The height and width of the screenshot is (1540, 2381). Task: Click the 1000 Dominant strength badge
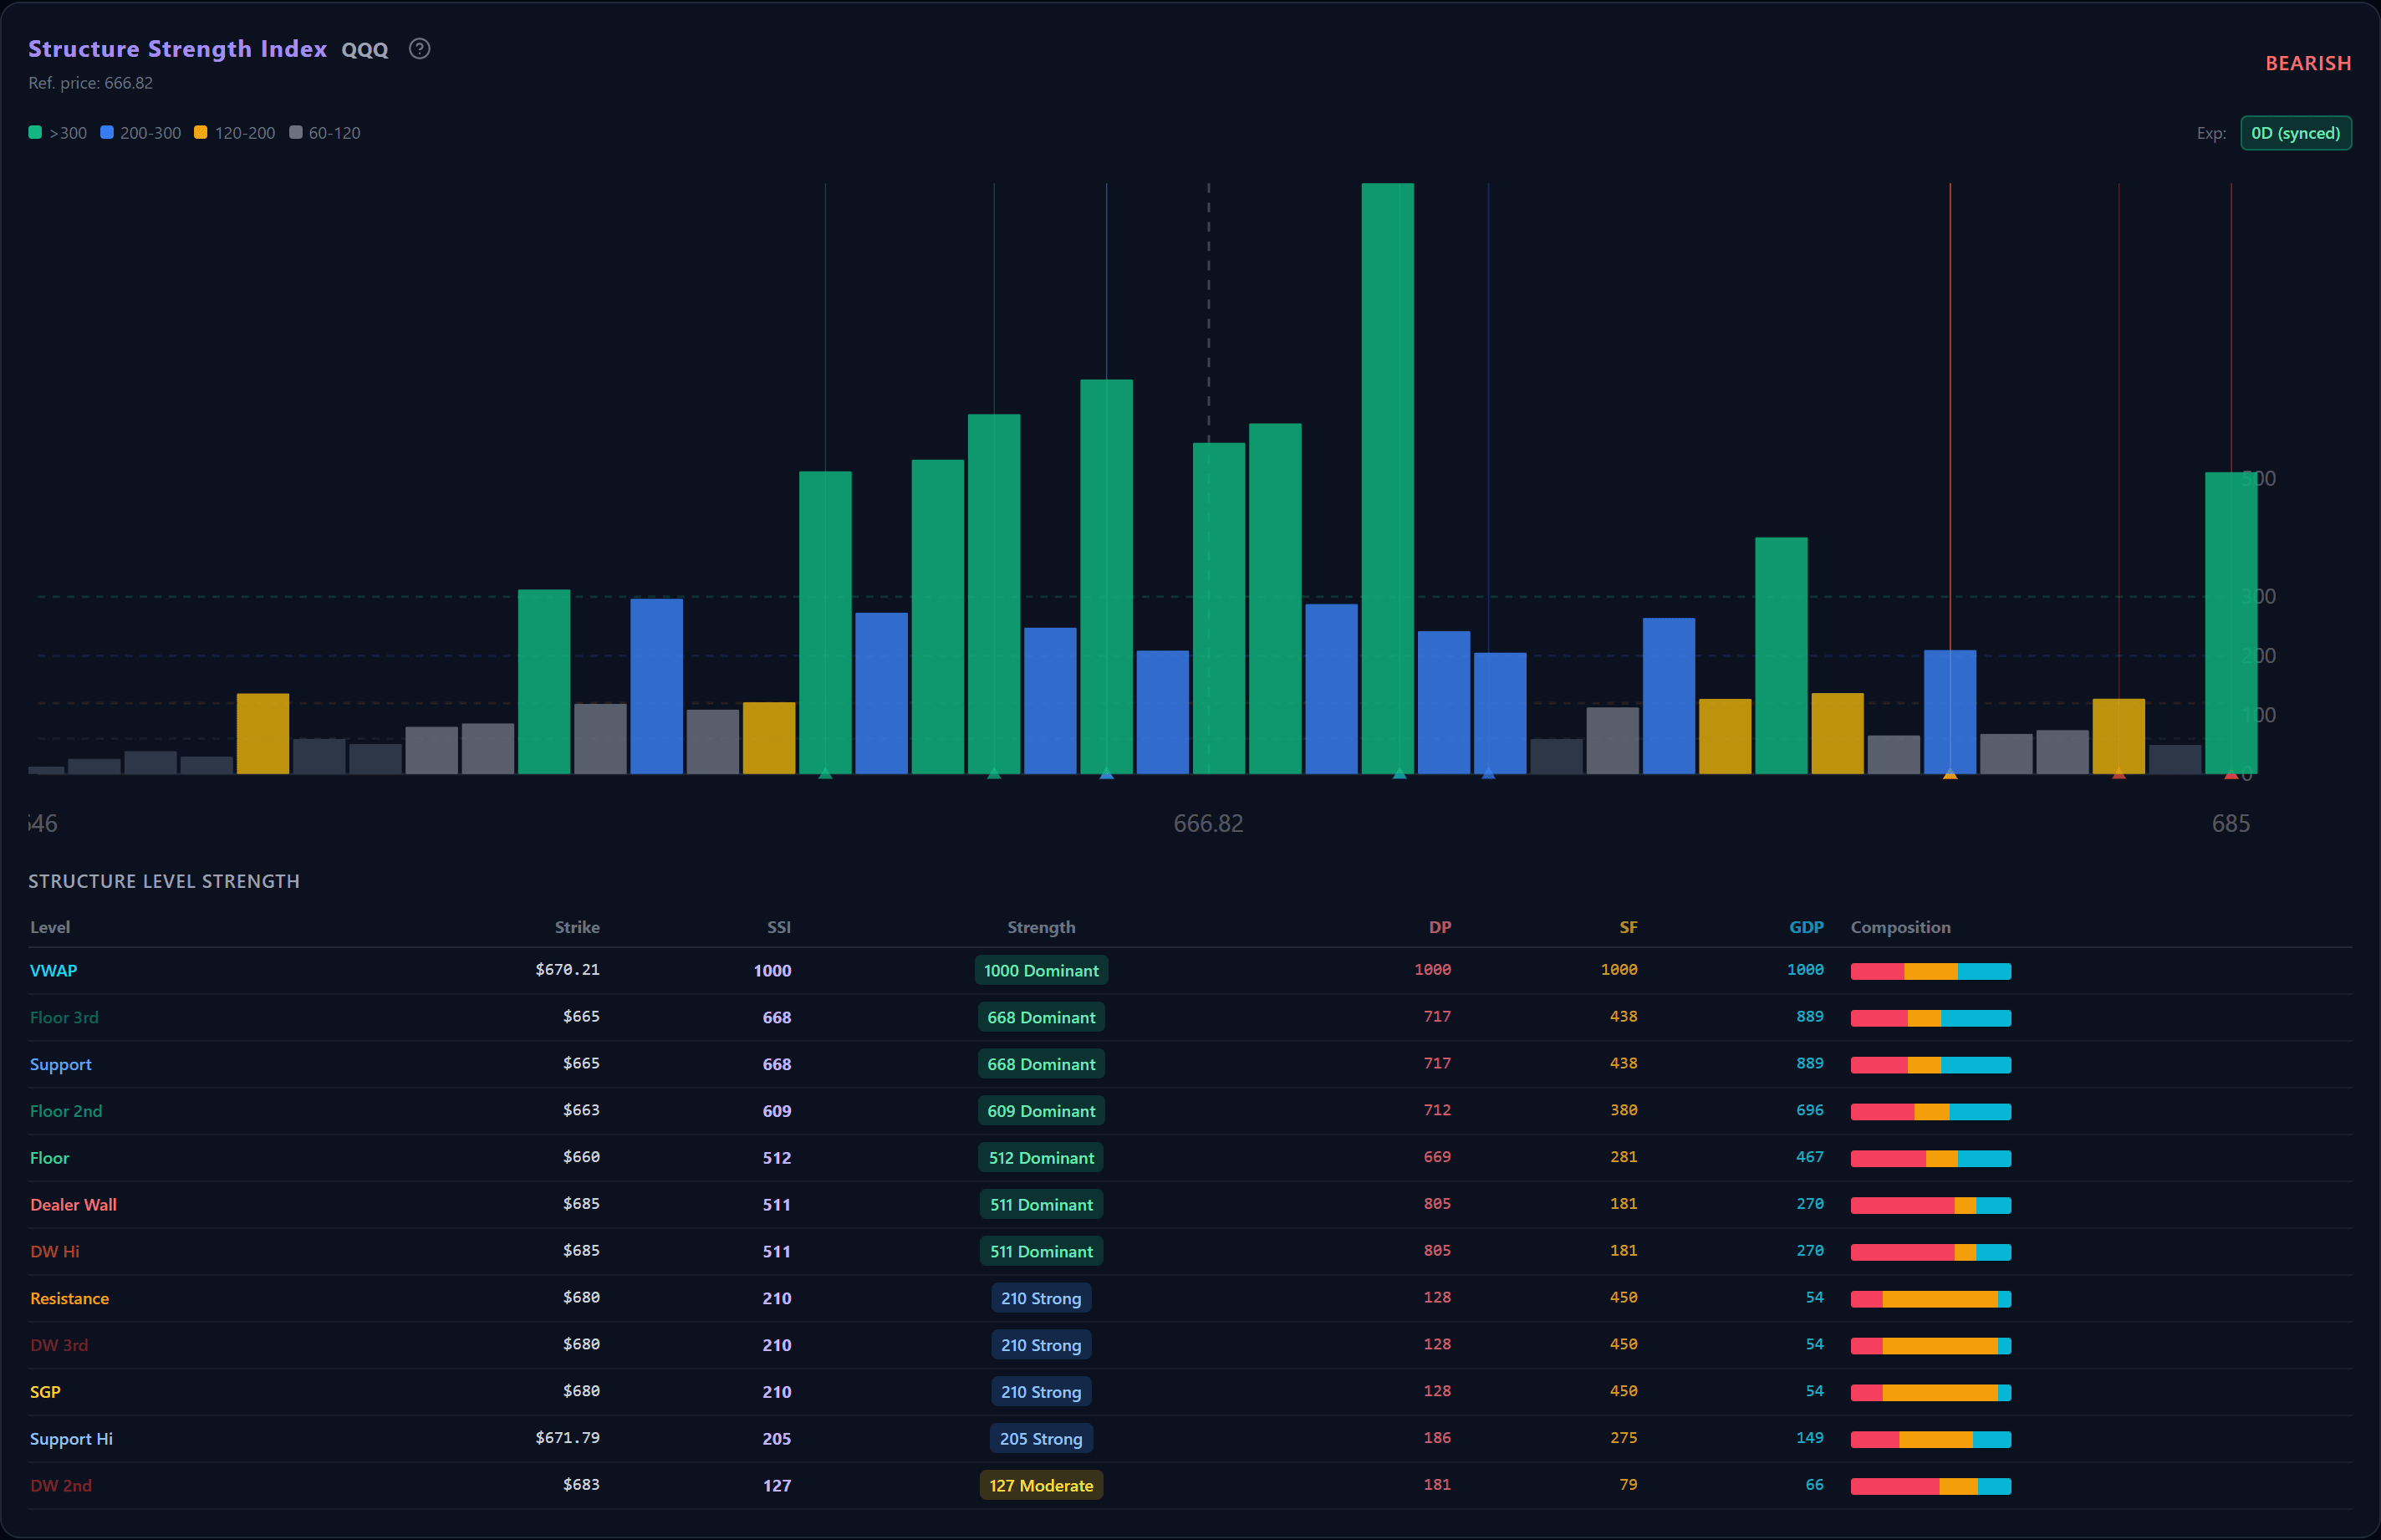tap(1041, 970)
